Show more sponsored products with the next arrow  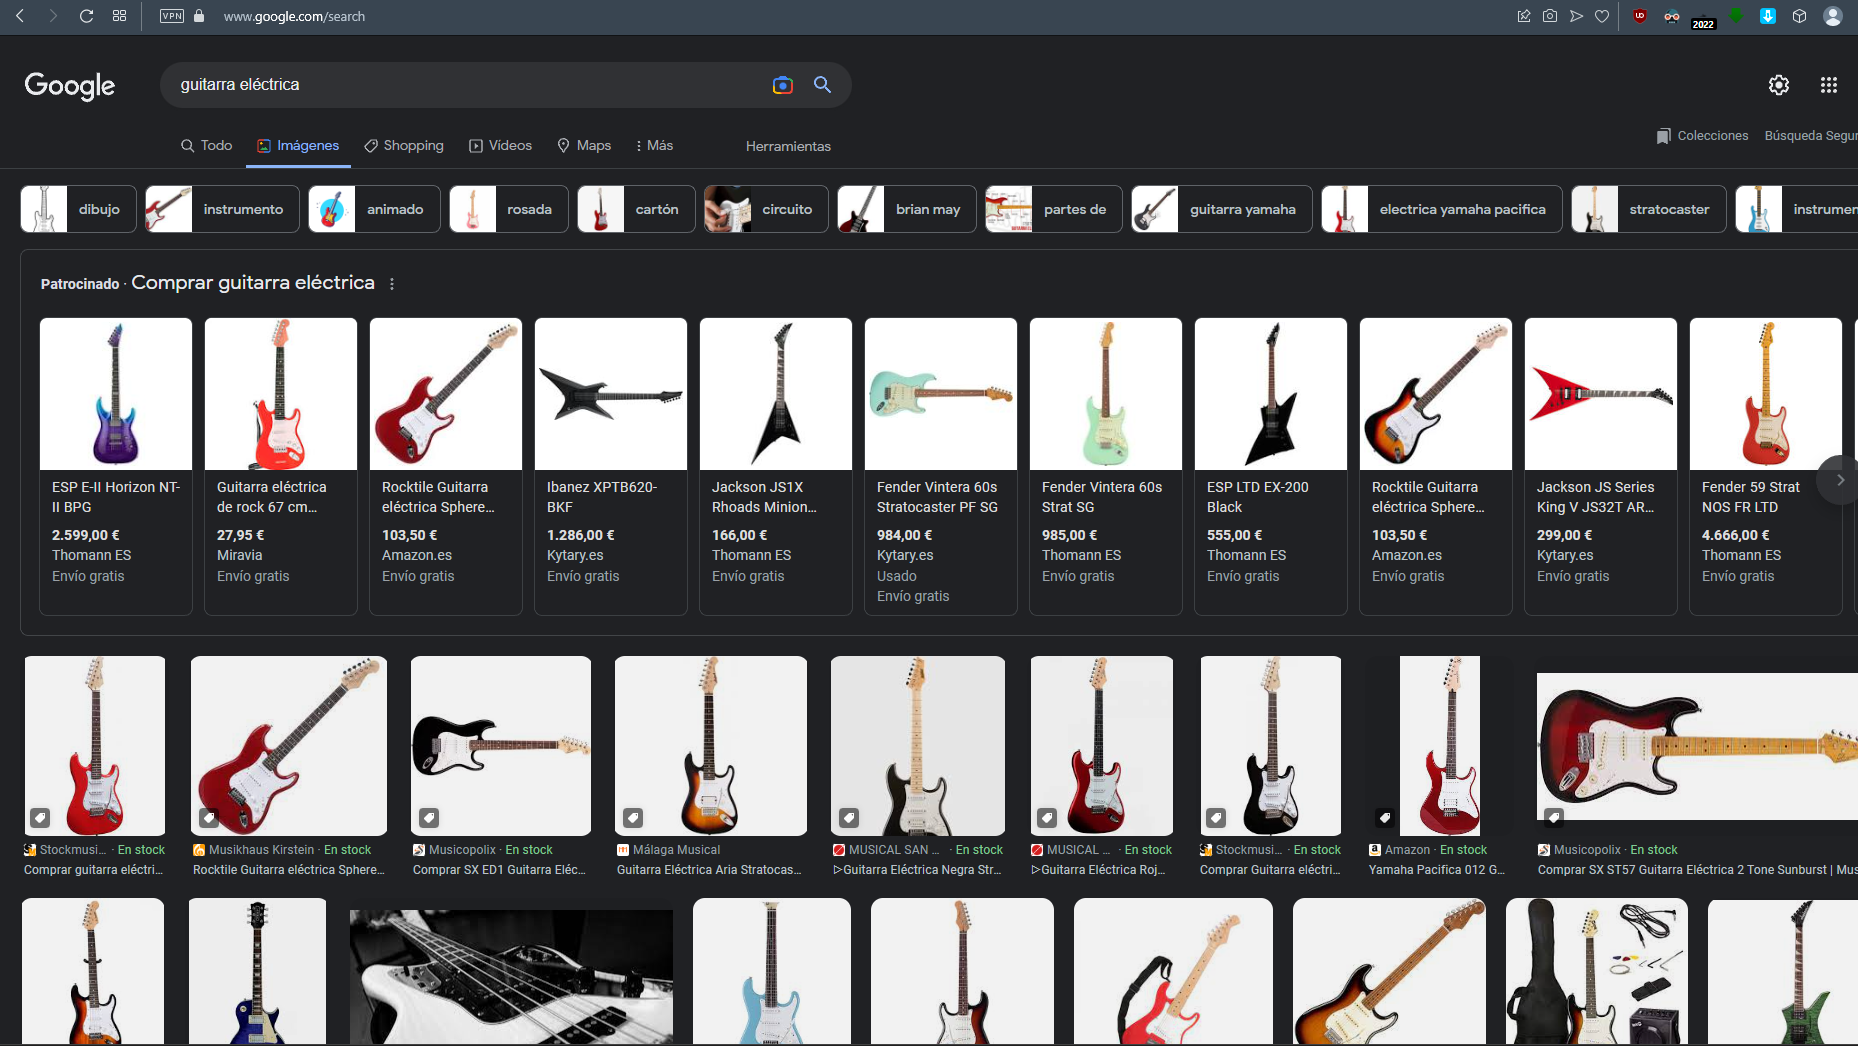tap(1839, 480)
